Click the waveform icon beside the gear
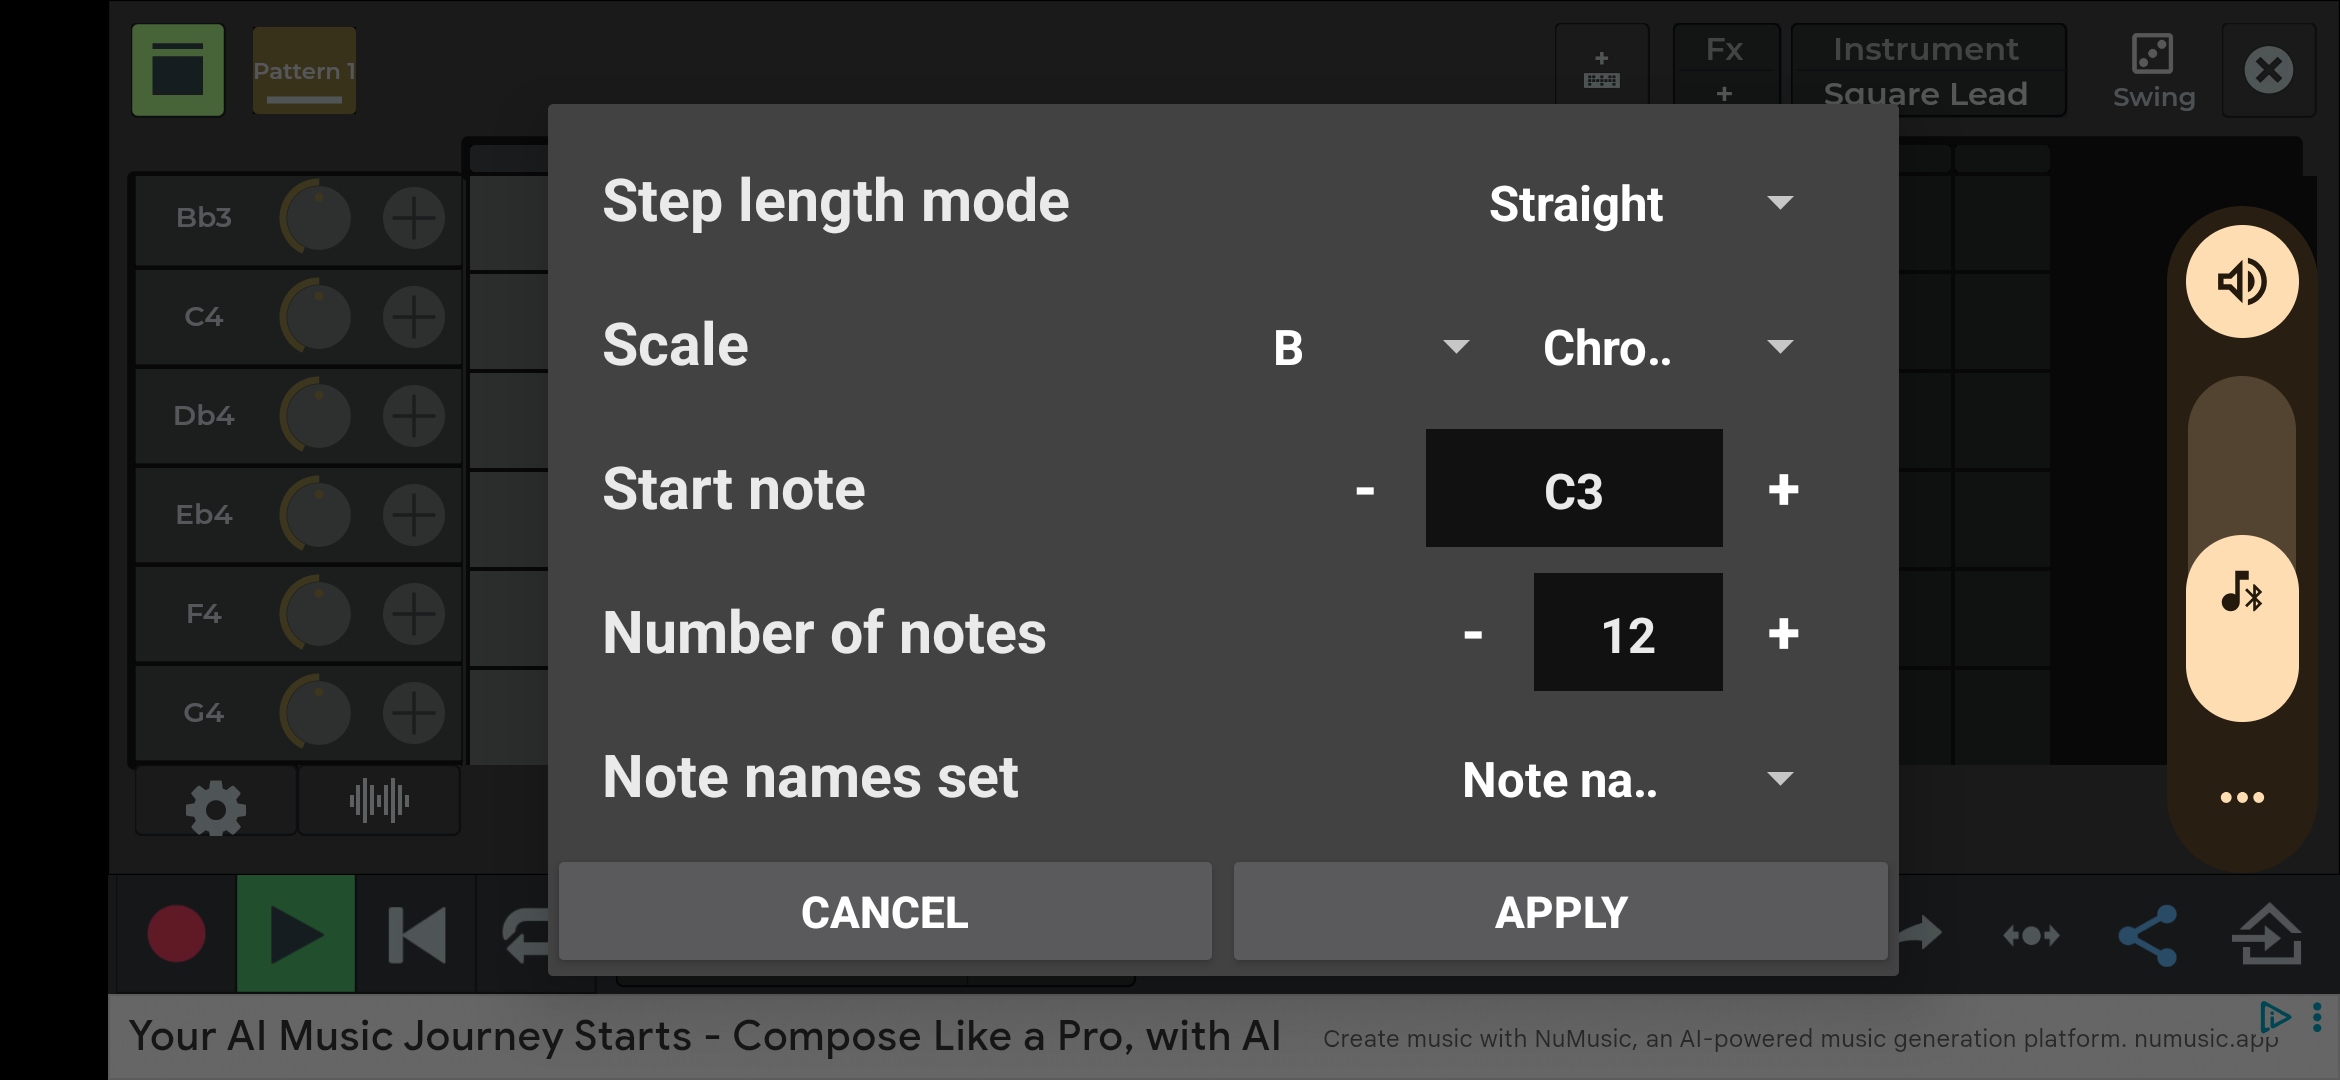The image size is (2340, 1080). pyautogui.click(x=379, y=801)
